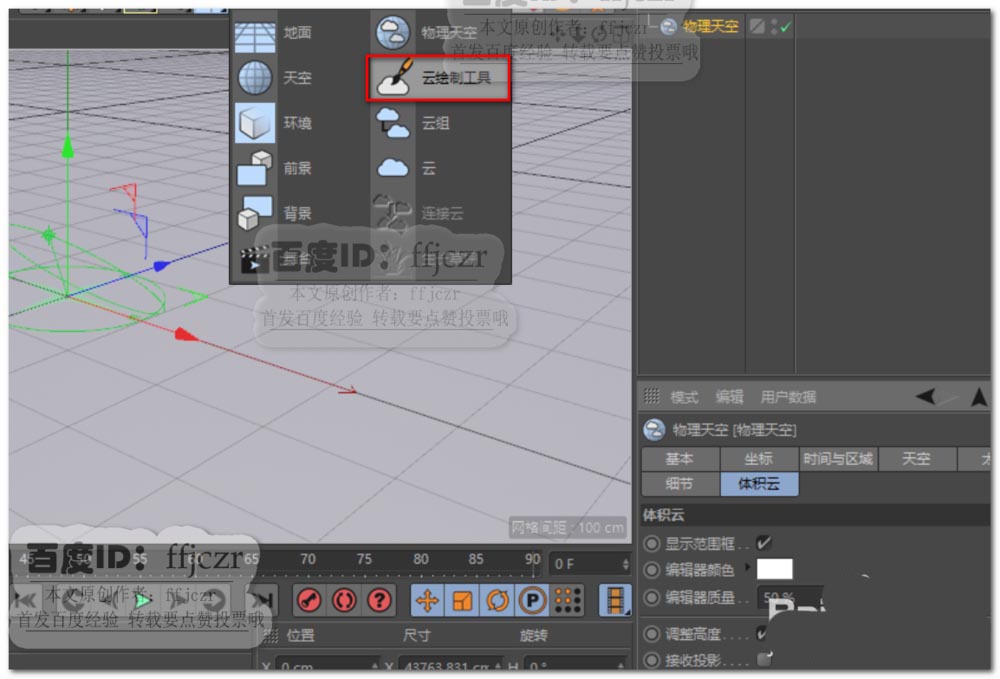Click keyframe circle next to 显示范围框
This screenshot has width=1000, height=679.
tap(651, 544)
